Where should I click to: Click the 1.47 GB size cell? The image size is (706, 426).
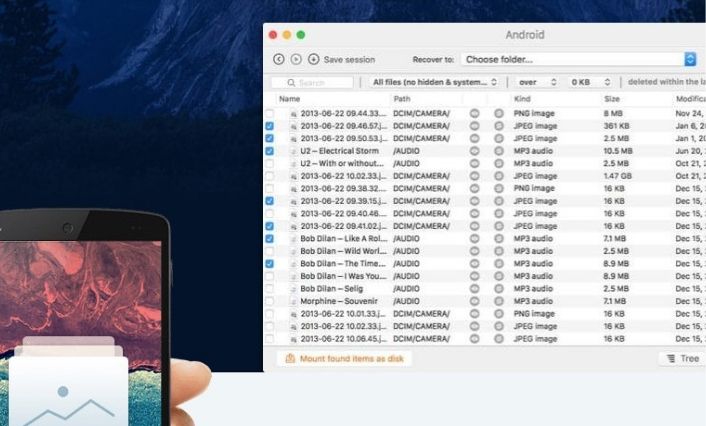tap(617, 176)
